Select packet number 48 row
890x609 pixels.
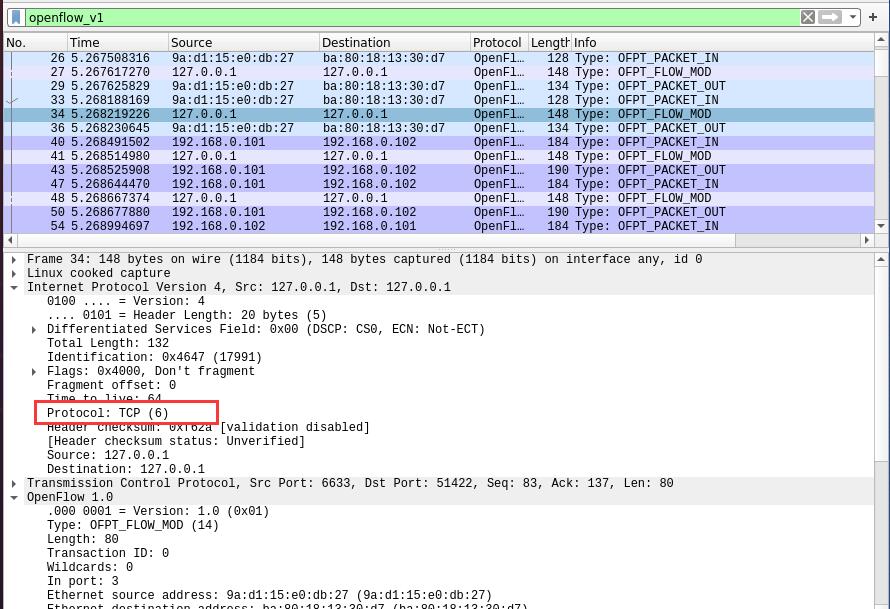438,198
